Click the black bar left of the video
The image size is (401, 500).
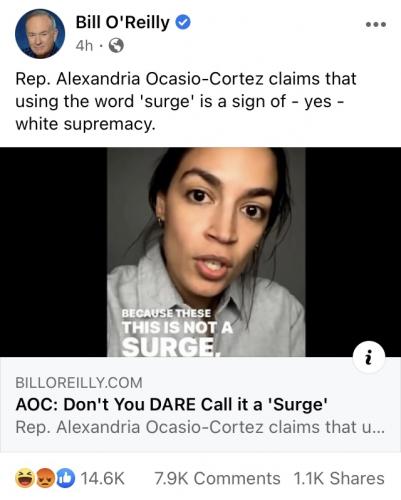53,252
